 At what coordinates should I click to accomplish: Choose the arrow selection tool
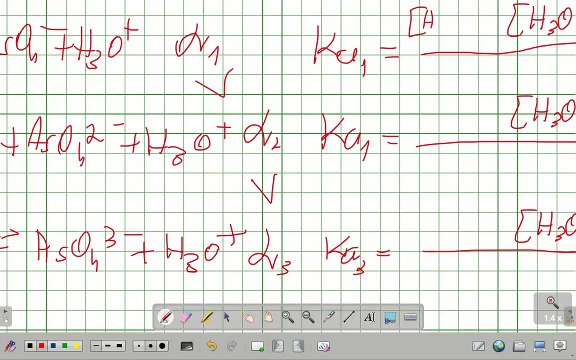pyautogui.click(x=227, y=317)
